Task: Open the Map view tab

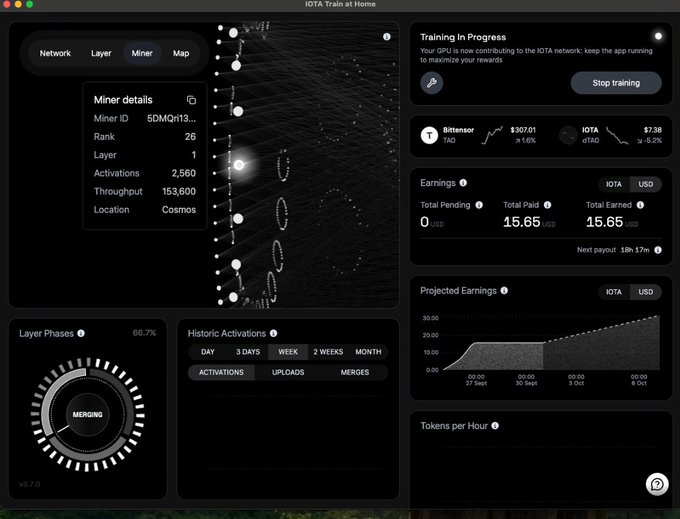Action: pyautogui.click(x=181, y=53)
